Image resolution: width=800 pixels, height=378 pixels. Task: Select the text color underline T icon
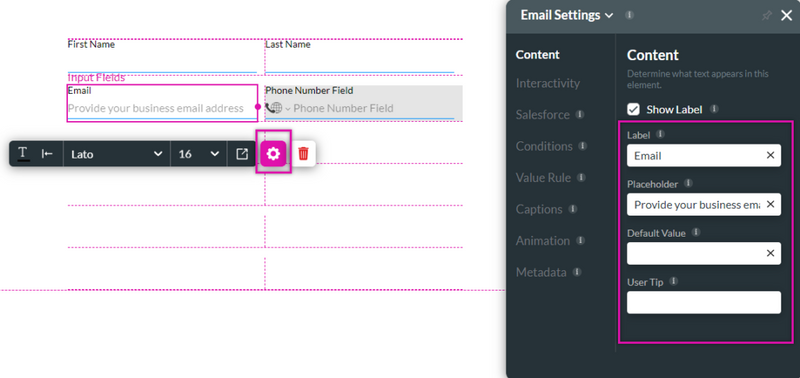(23, 154)
